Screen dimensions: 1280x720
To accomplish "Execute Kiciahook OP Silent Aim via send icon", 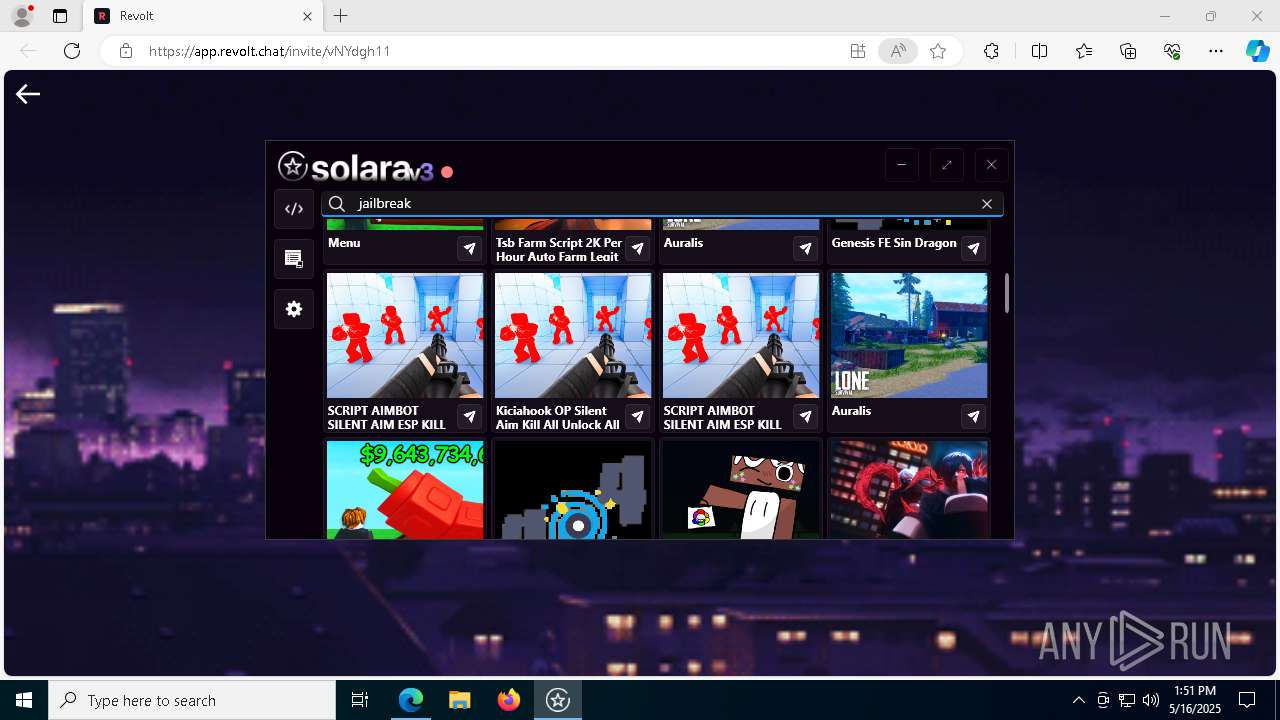I will 638,416.
